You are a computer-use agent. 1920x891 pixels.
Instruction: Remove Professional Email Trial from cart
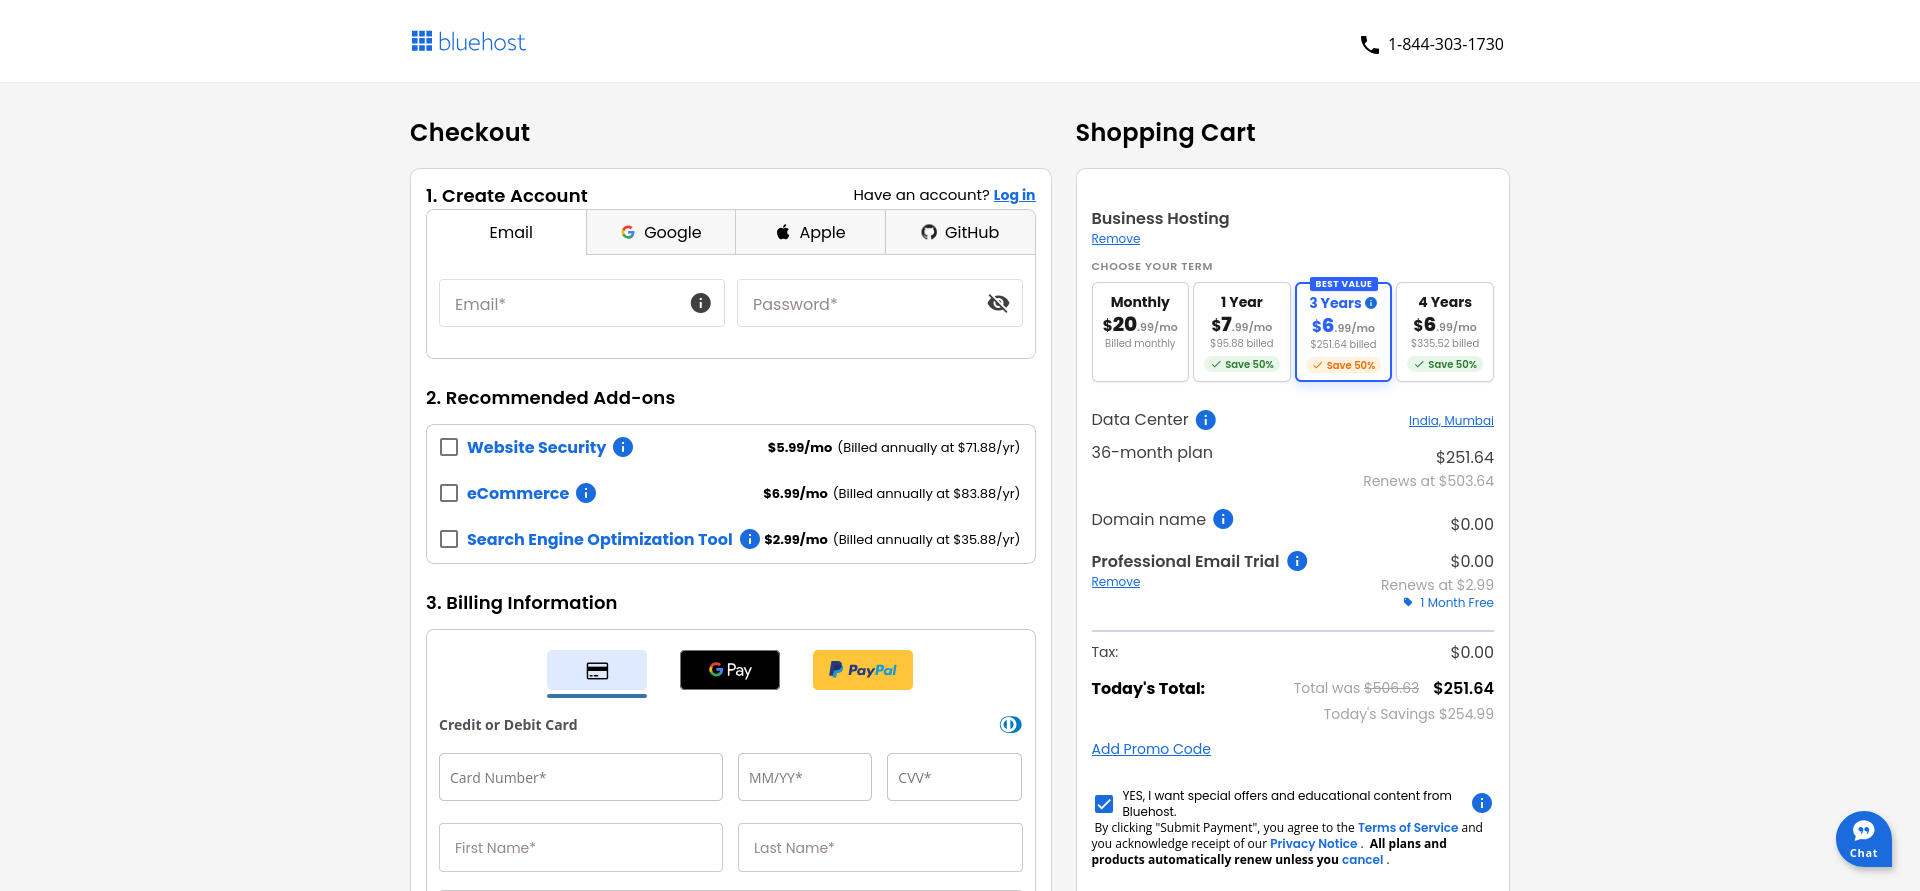coord(1116,582)
